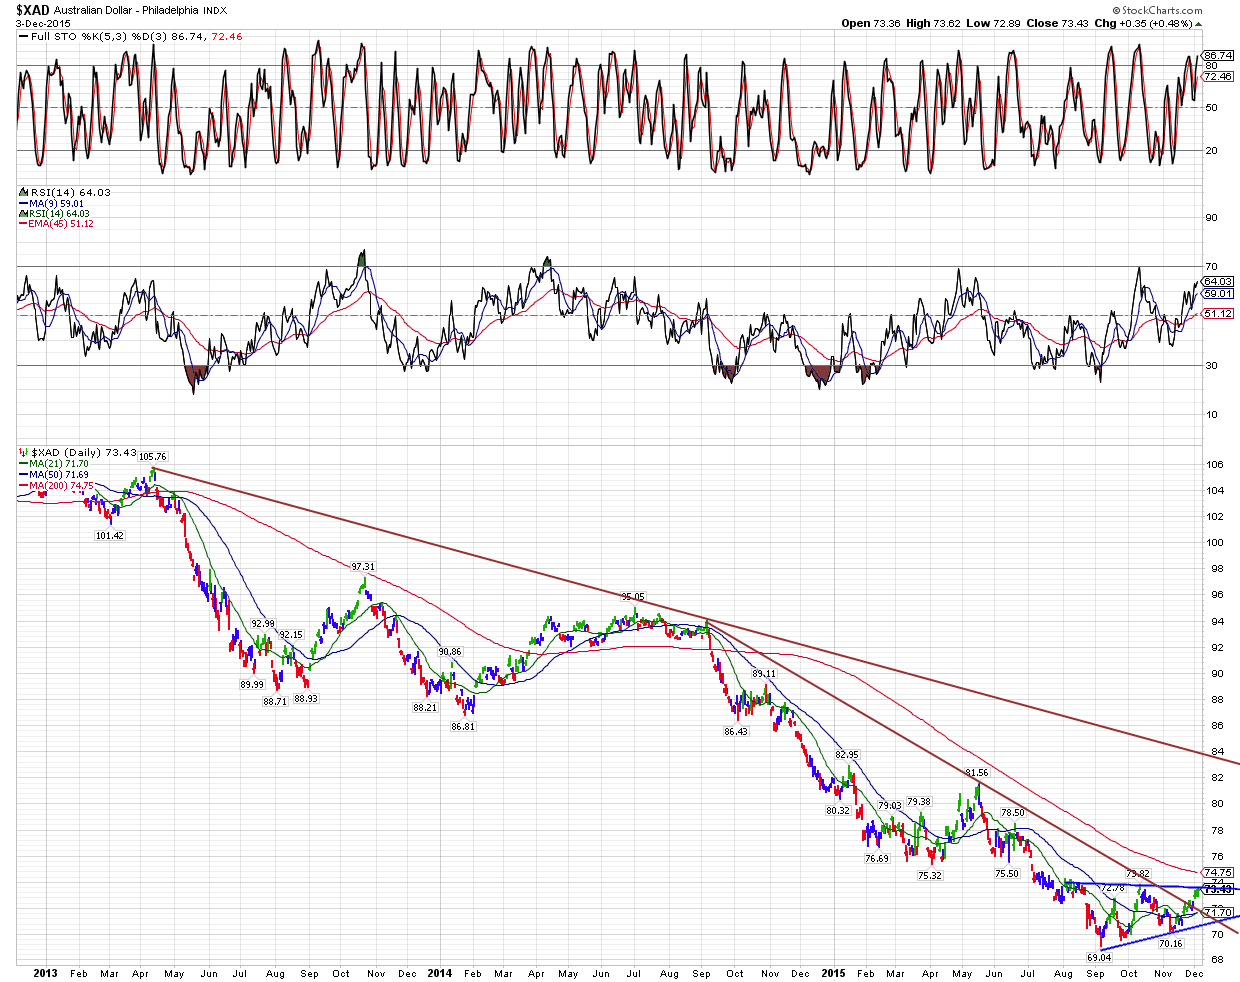
Task: Click the 2015 label on time axis
Action: pos(832,973)
